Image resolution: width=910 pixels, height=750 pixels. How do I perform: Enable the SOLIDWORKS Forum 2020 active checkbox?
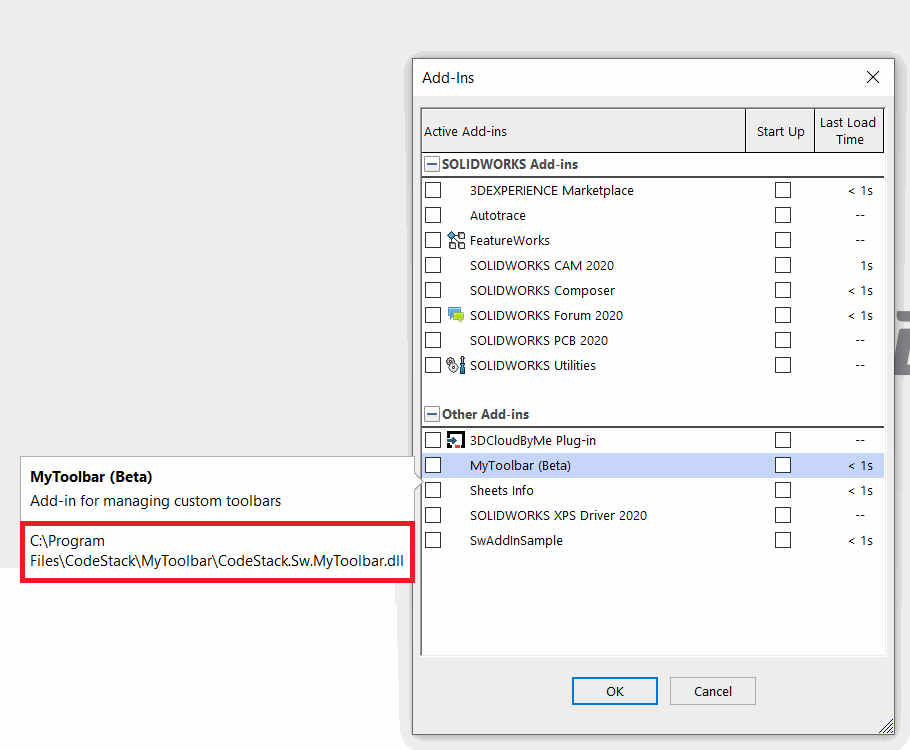(x=433, y=315)
